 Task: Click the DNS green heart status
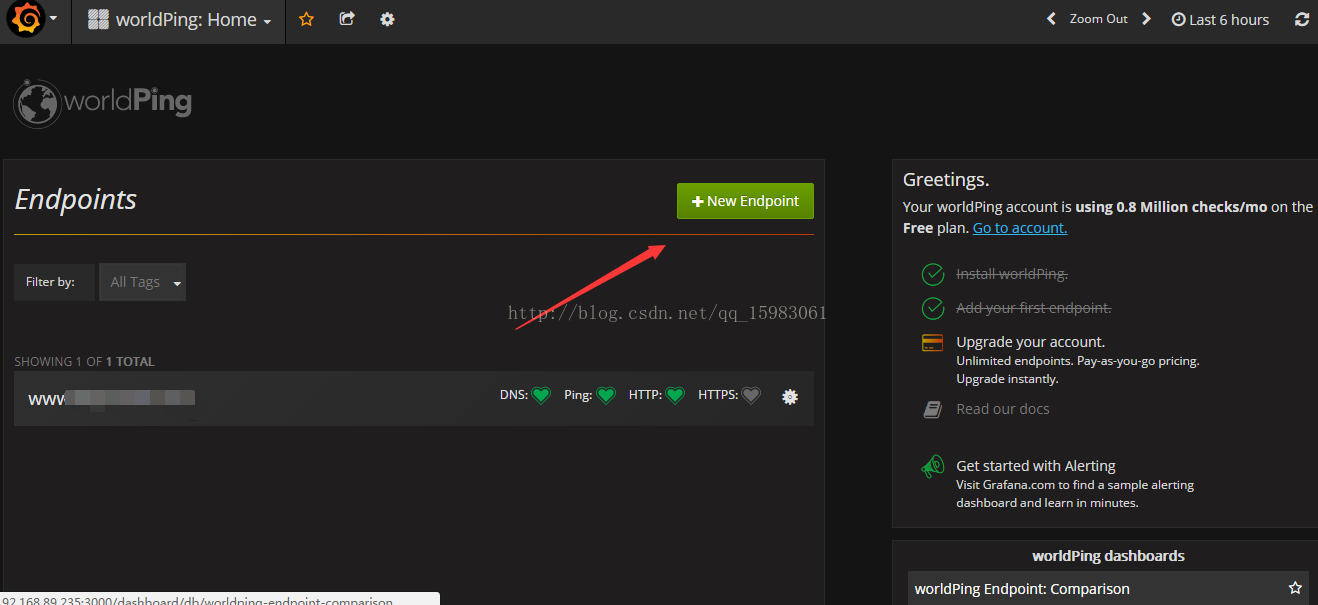[x=541, y=396]
